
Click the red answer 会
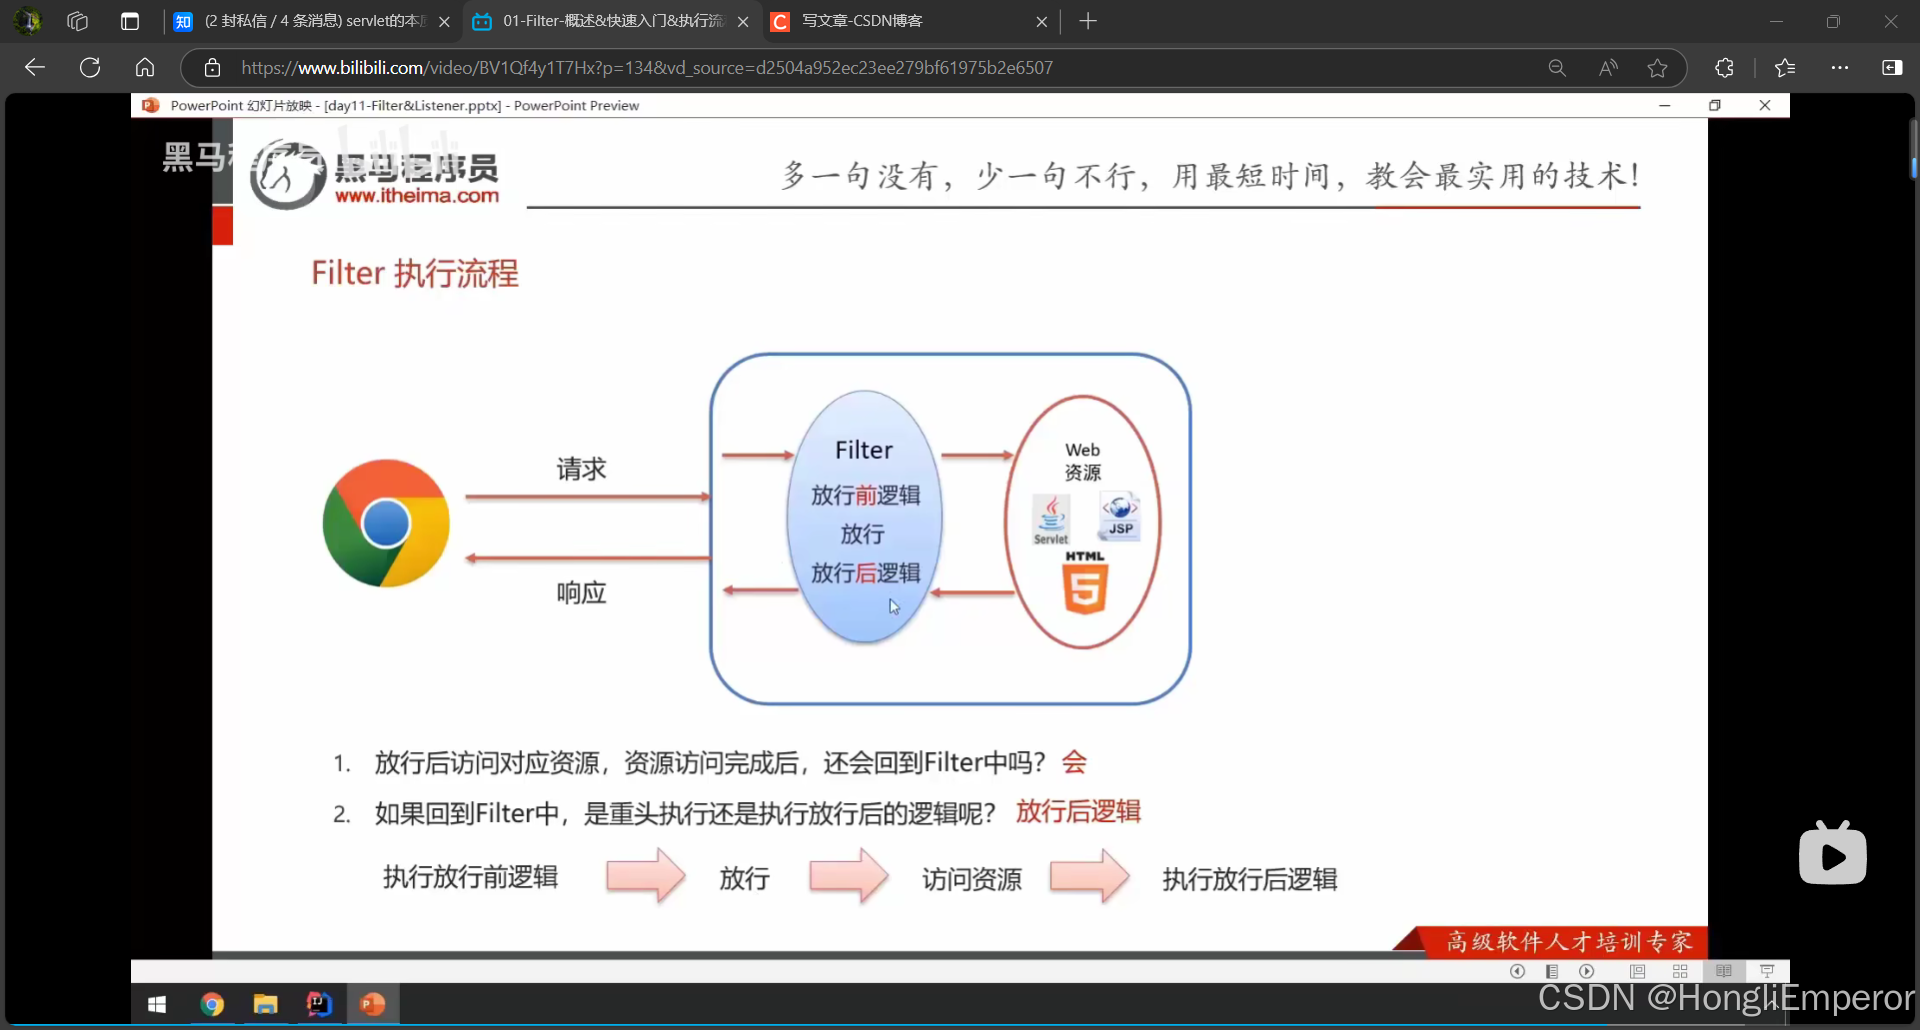(x=1074, y=762)
